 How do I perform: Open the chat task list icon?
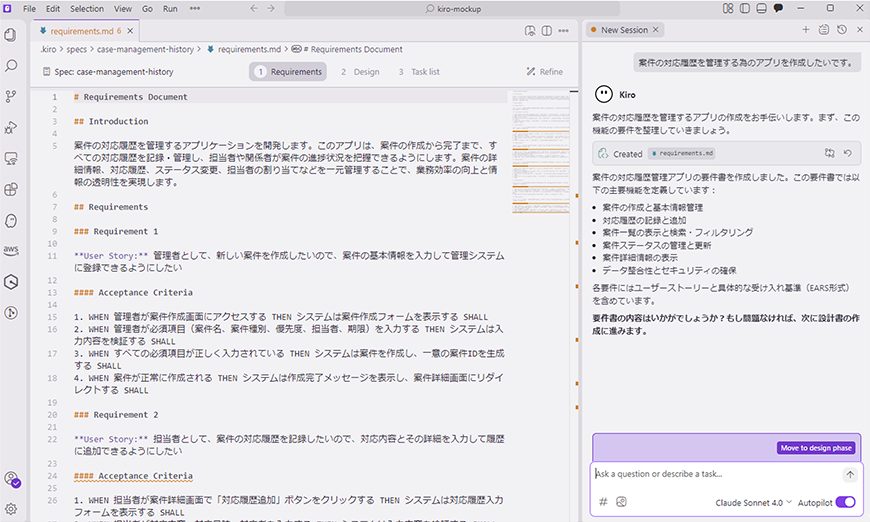(x=824, y=29)
